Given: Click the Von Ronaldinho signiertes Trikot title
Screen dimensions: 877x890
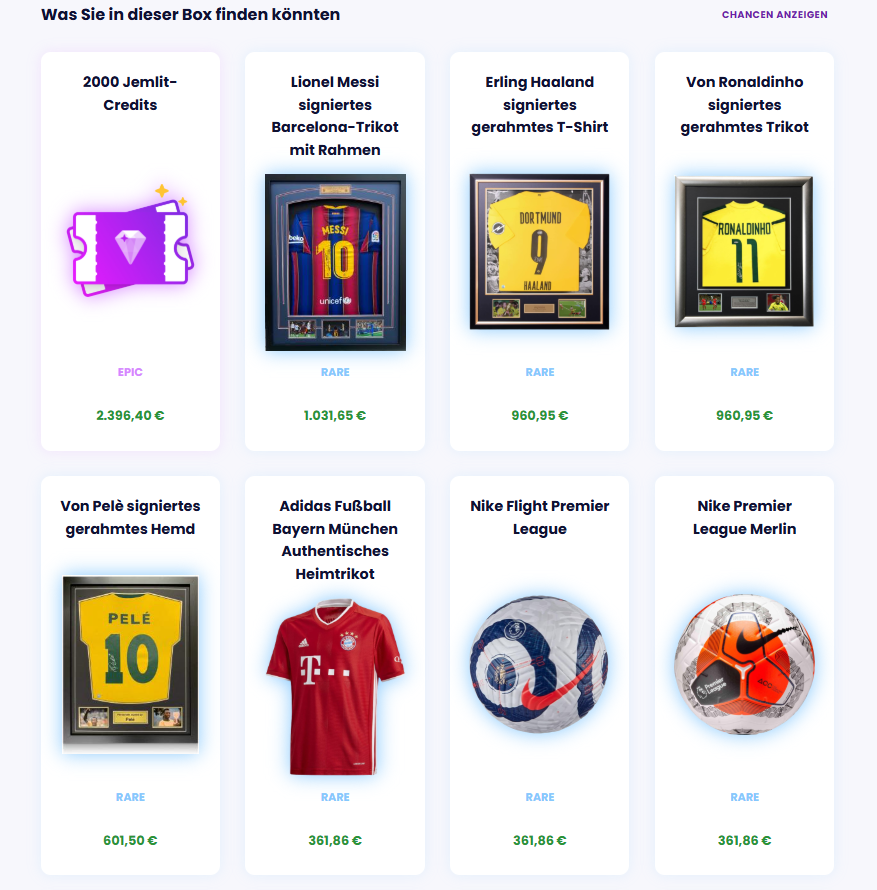Looking at the screenshot, I should click(744, 104).
